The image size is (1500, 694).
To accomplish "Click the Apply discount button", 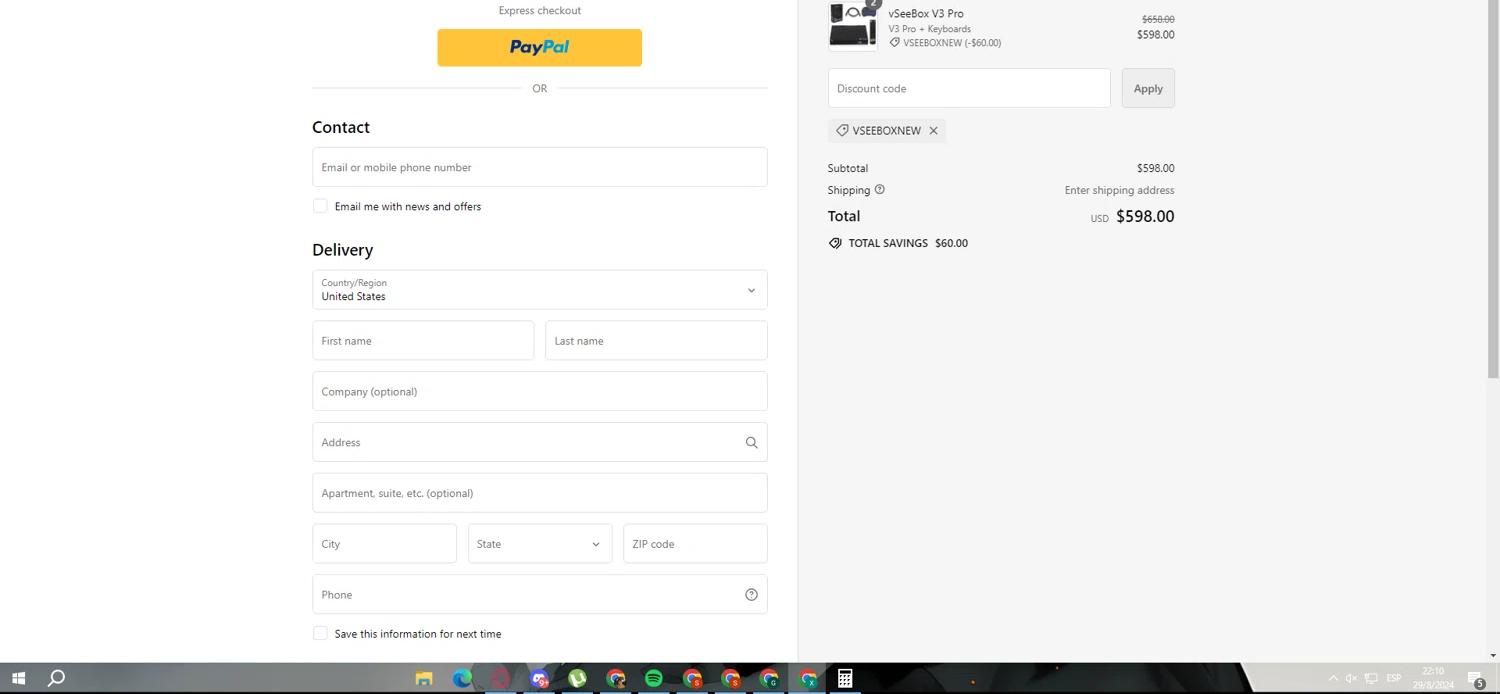I will (1148, 88).
